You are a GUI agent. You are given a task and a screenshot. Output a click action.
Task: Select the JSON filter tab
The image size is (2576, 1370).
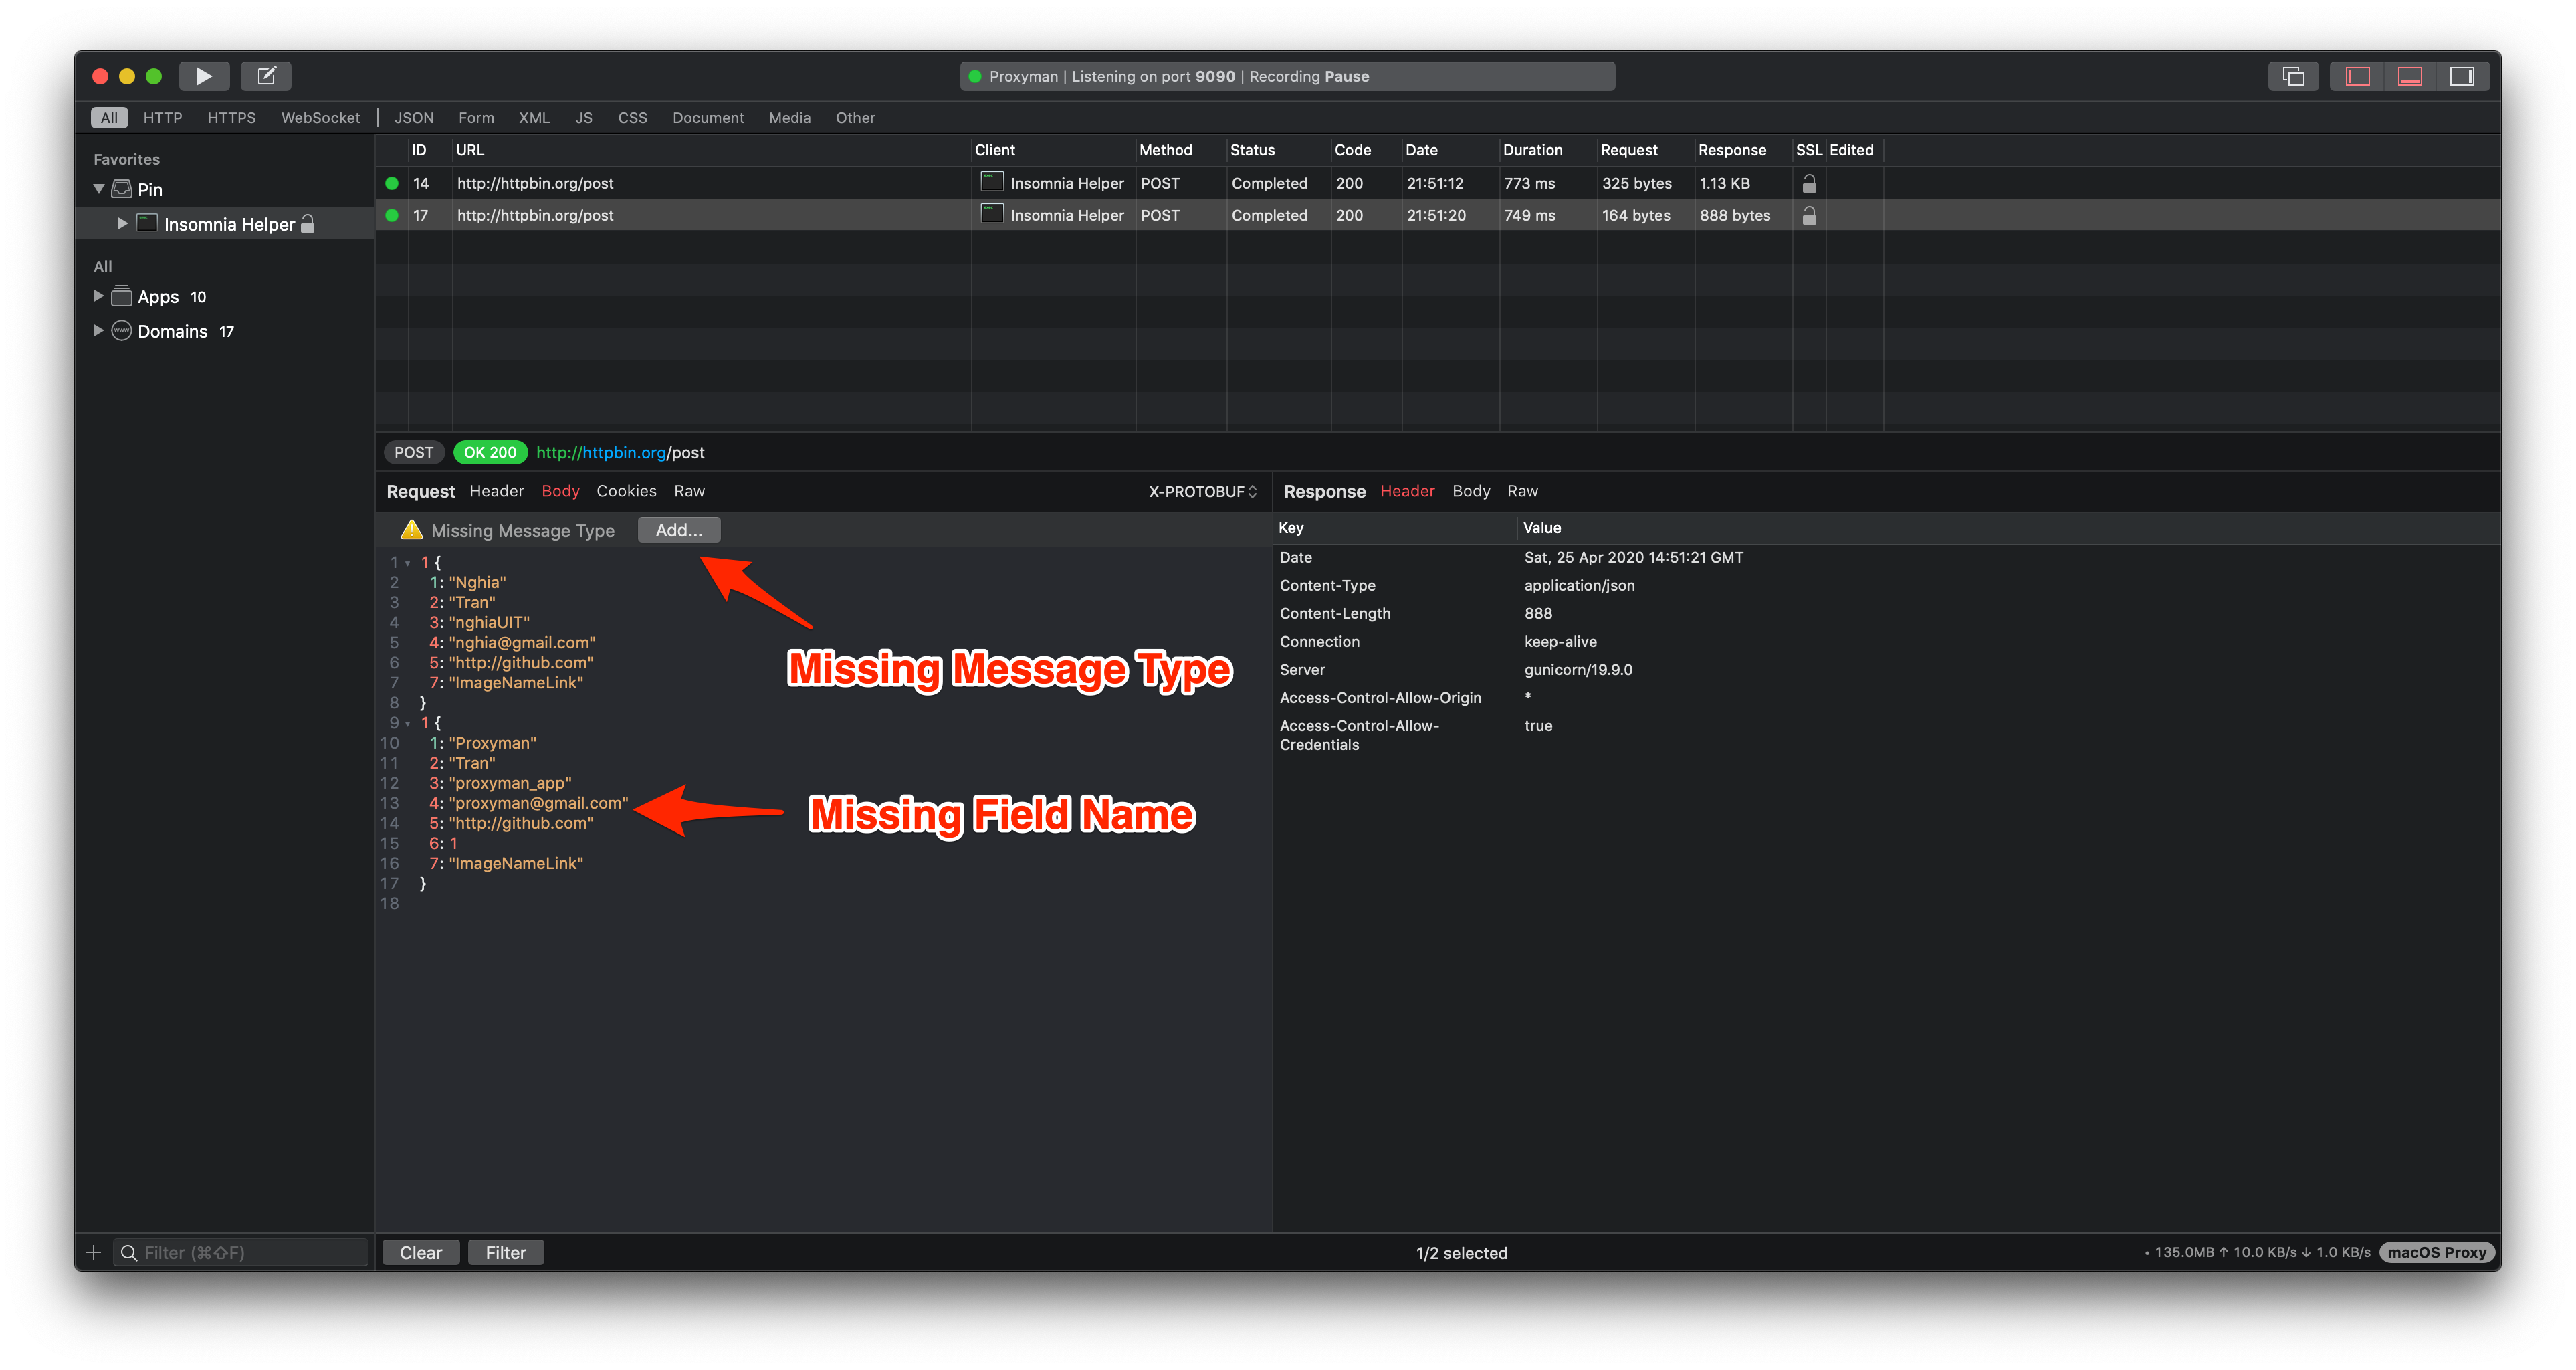(x=414, y=118)
